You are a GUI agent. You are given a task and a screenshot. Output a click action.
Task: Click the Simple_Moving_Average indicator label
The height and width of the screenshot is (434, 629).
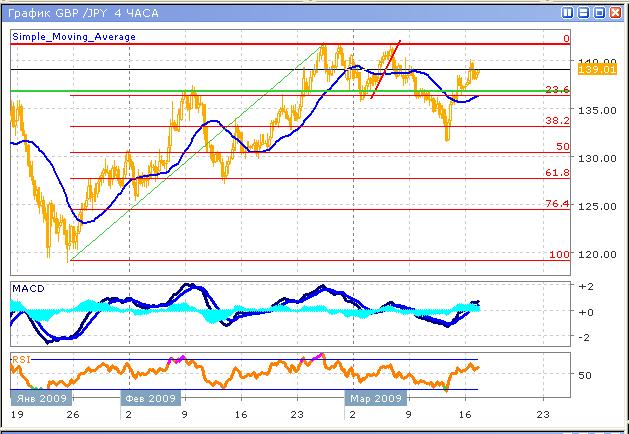(x=75, y=37)
